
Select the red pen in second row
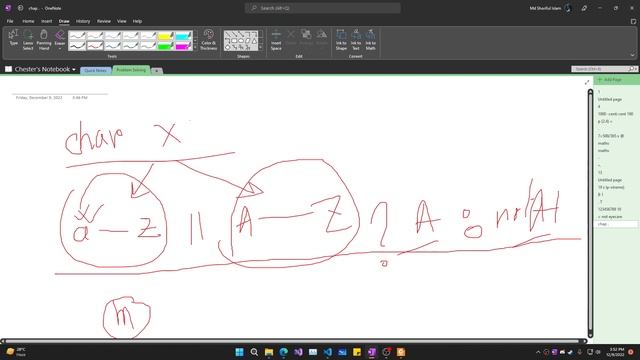click(95, 46)
